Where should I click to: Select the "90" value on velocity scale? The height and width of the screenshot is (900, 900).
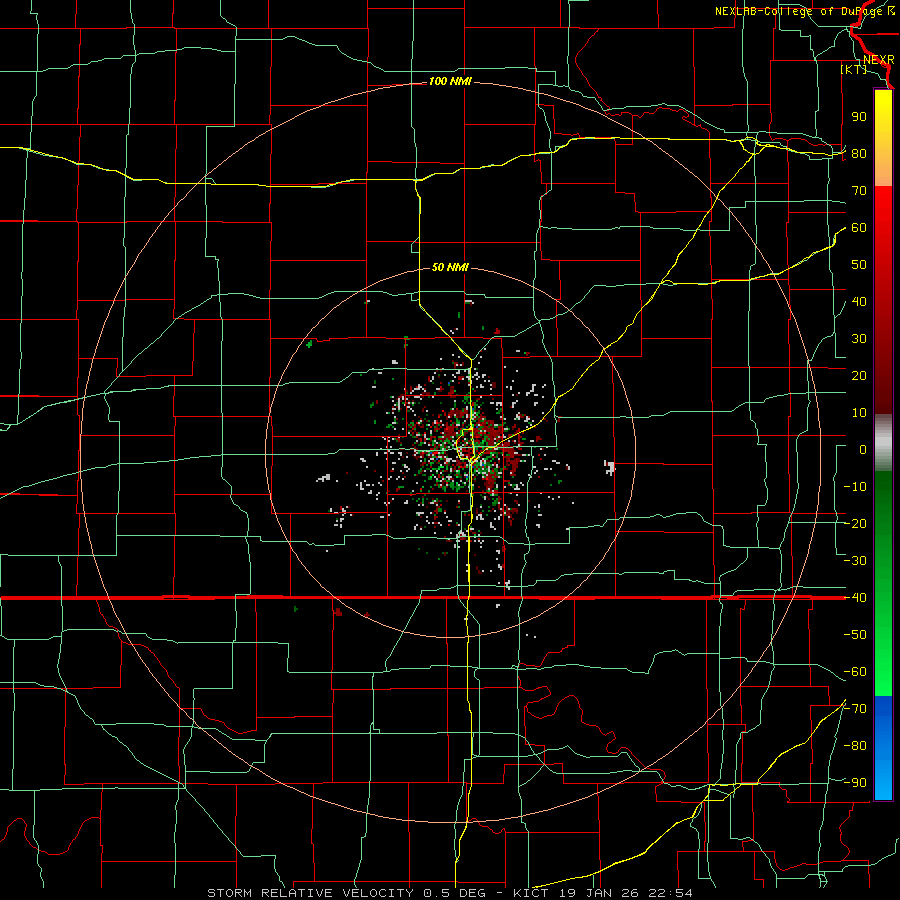[859, 117]
